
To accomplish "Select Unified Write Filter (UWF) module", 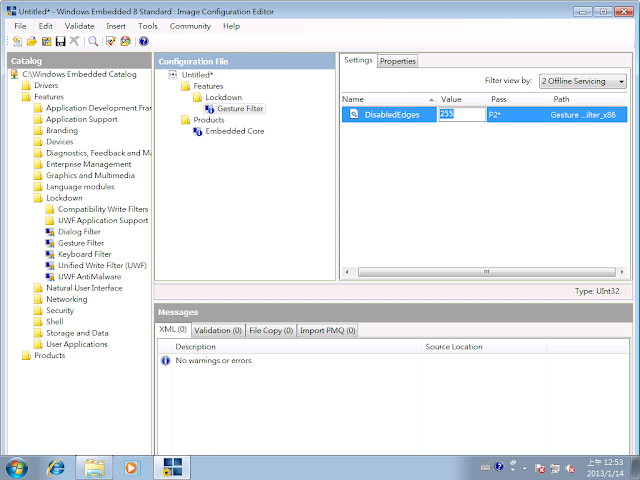I will click(x=102, y=266).
